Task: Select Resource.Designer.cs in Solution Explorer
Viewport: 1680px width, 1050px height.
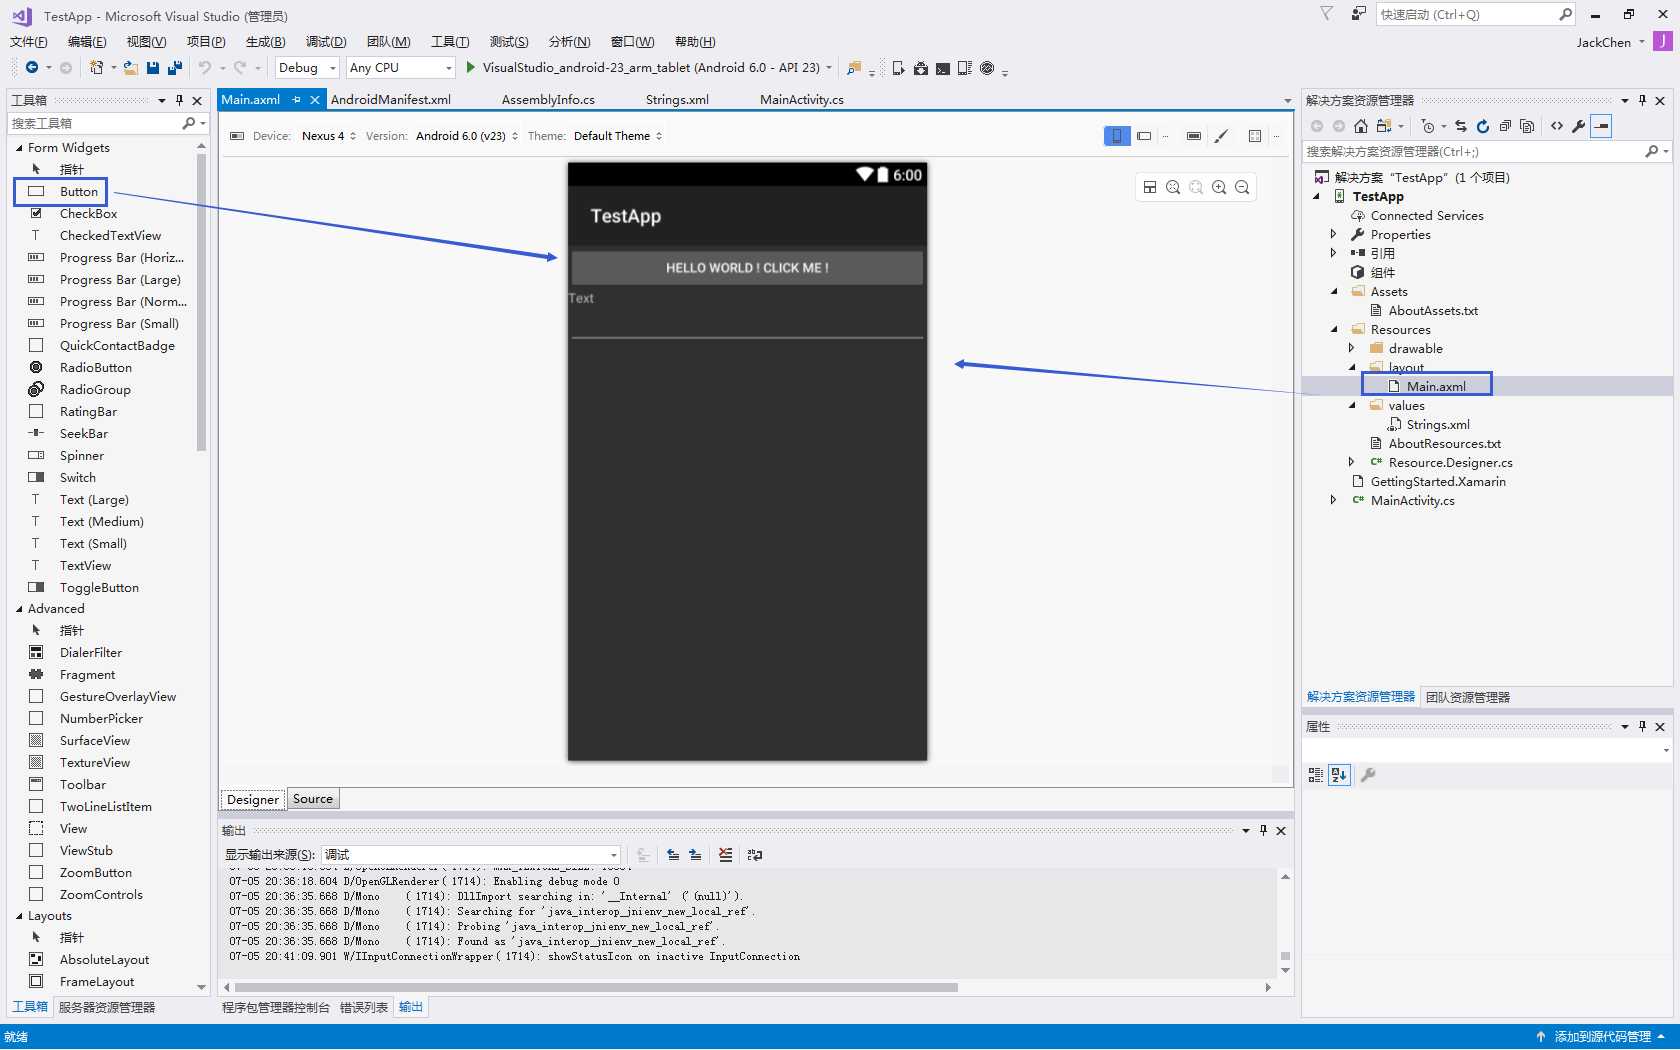Action: (x=1450, y=462)
